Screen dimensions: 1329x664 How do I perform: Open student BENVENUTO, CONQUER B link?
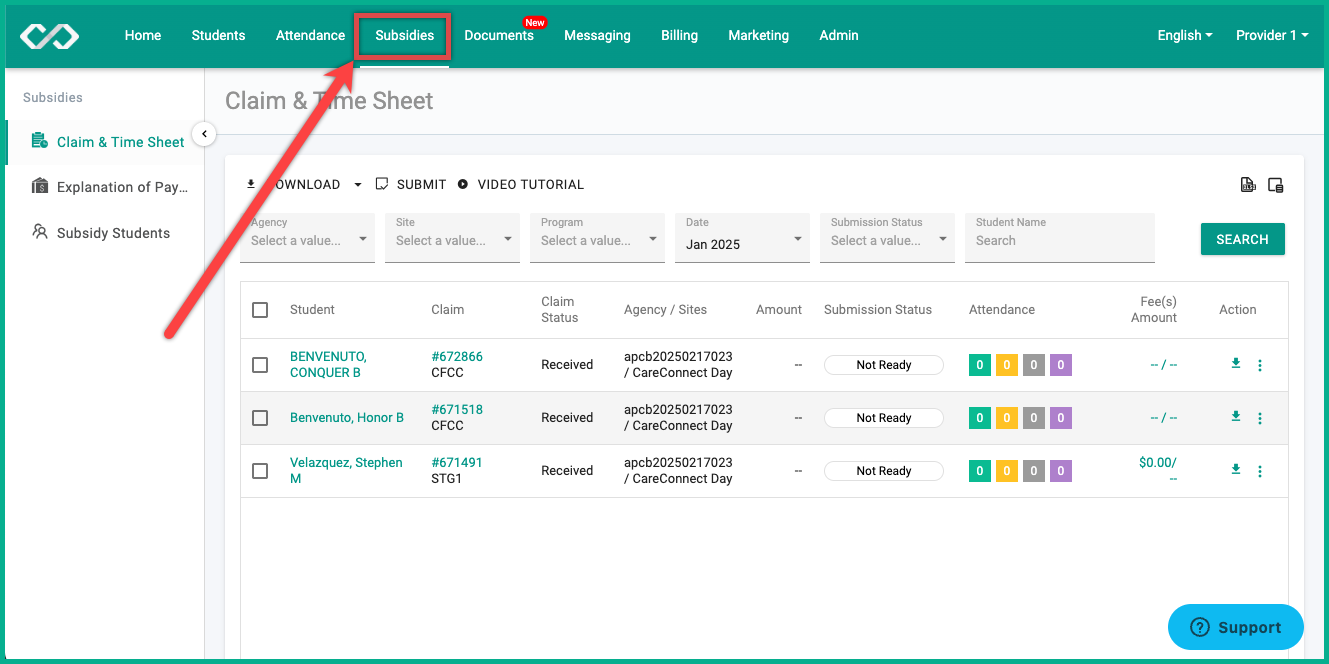click(326, 364)
